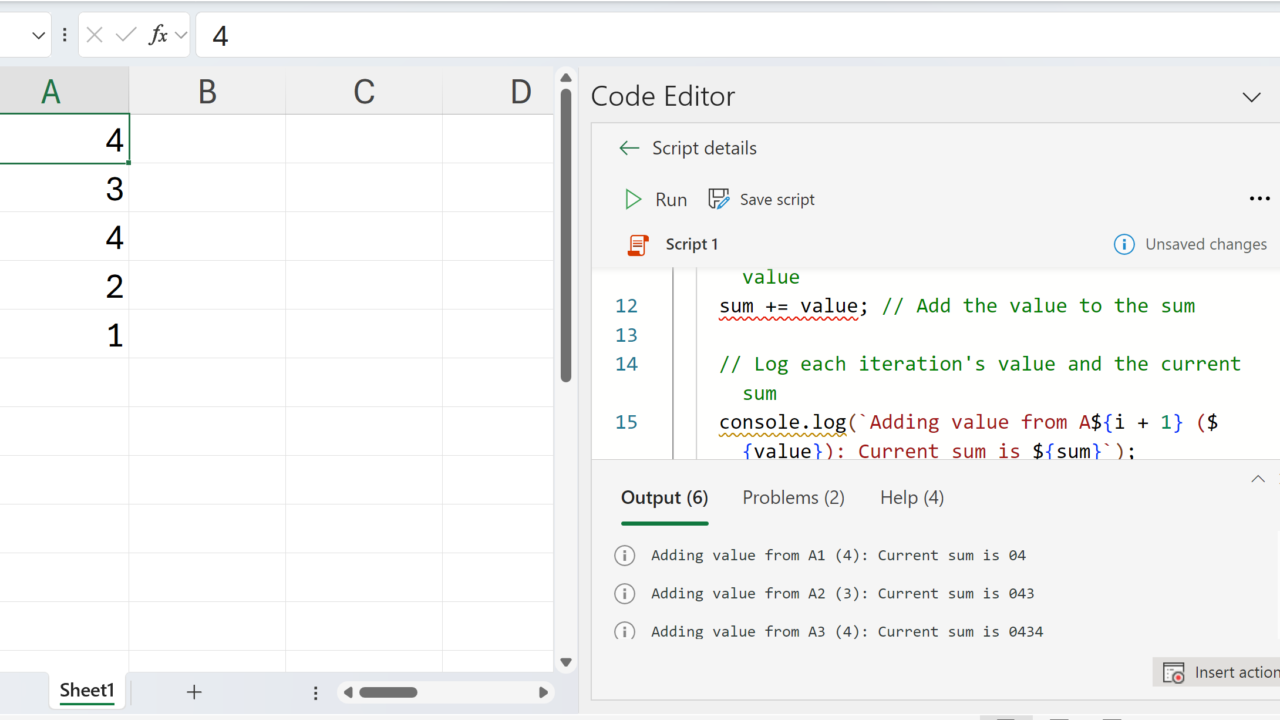Select the Output (6) tab
Viewport: 1280px width, 720px height.
[664, 498]
